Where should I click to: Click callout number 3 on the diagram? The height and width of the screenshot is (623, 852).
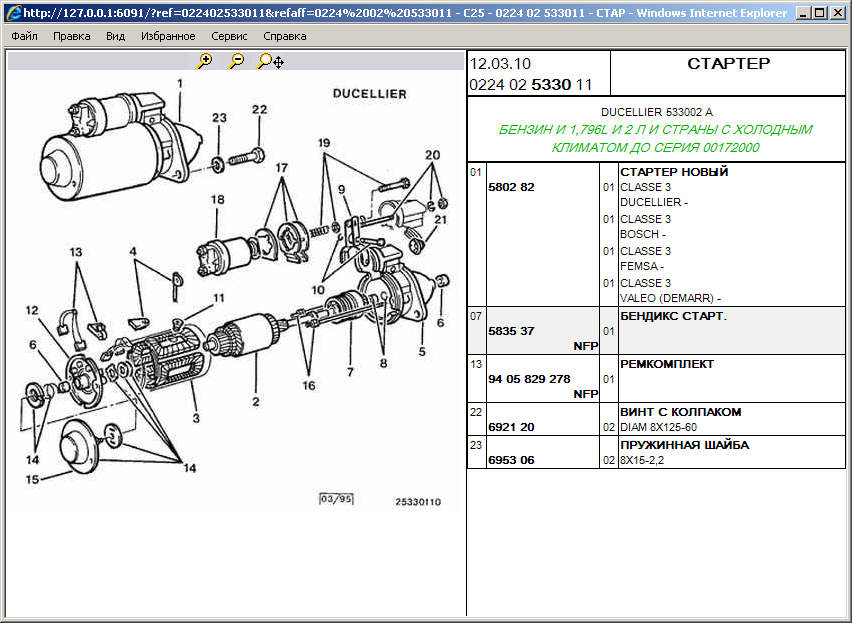pos(196,418)
